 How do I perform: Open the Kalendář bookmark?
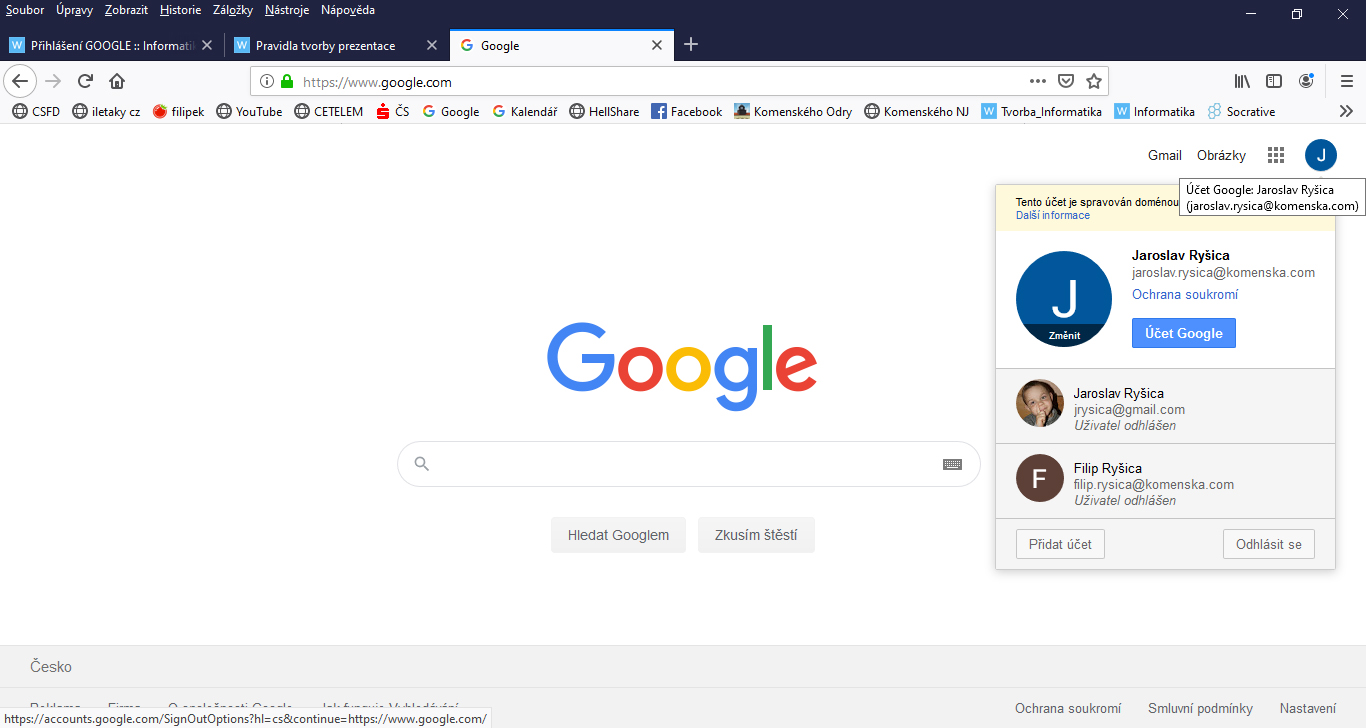524,112
